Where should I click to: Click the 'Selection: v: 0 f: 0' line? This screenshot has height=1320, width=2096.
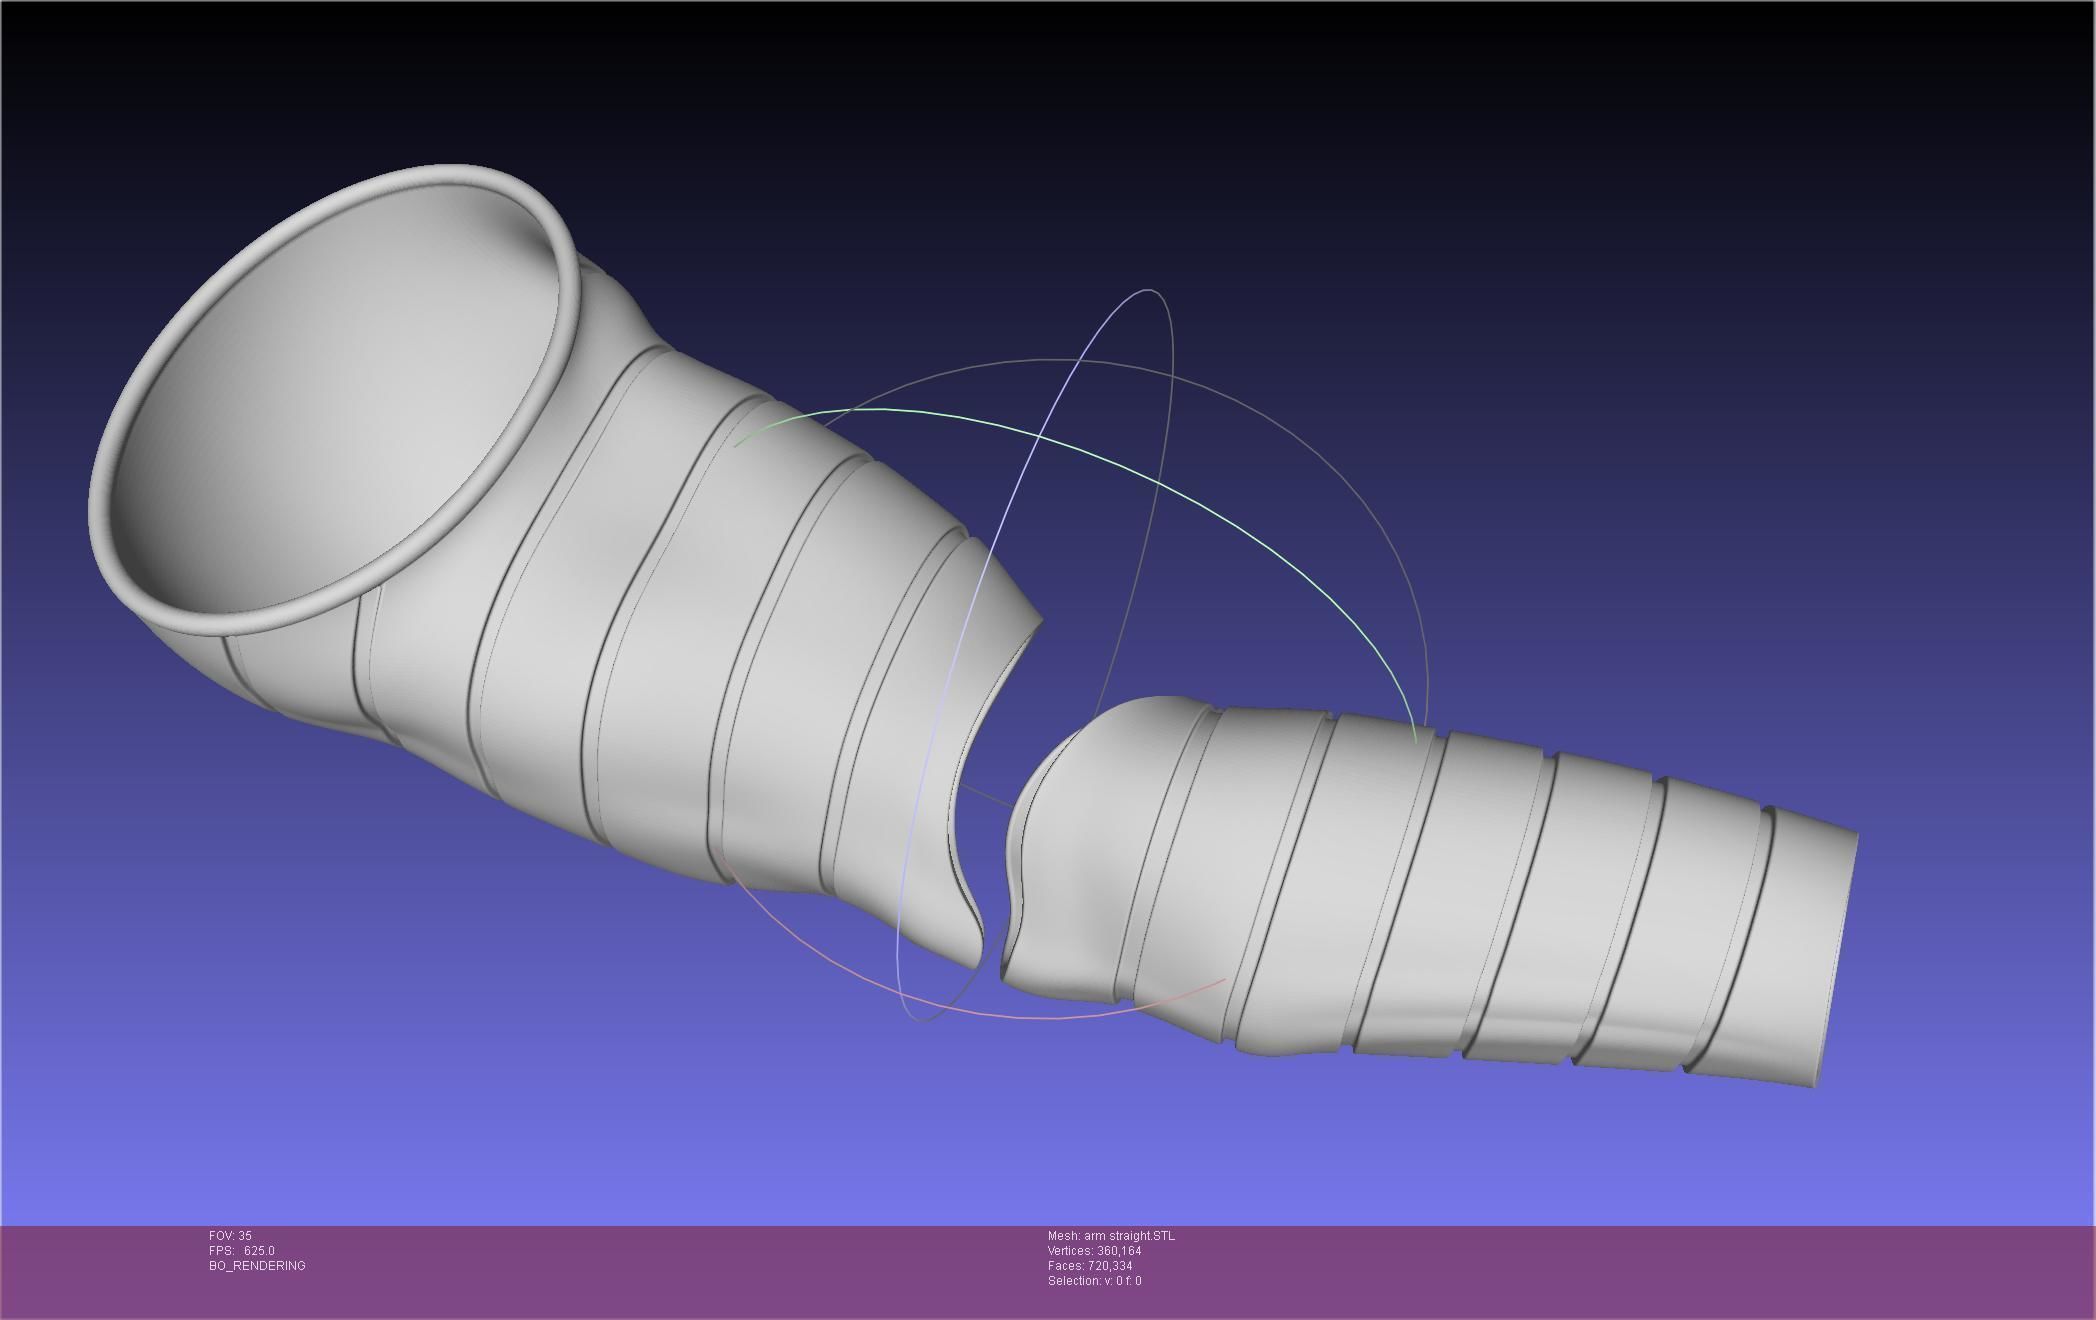1094,1281
